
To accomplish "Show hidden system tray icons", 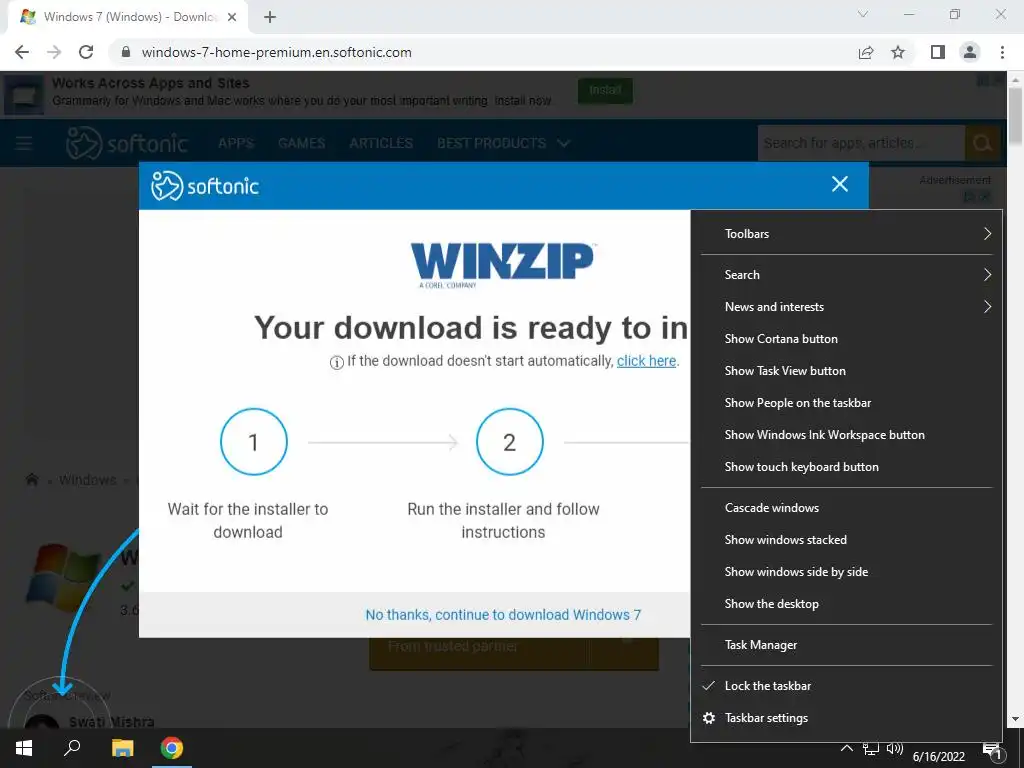I will 846,748.
